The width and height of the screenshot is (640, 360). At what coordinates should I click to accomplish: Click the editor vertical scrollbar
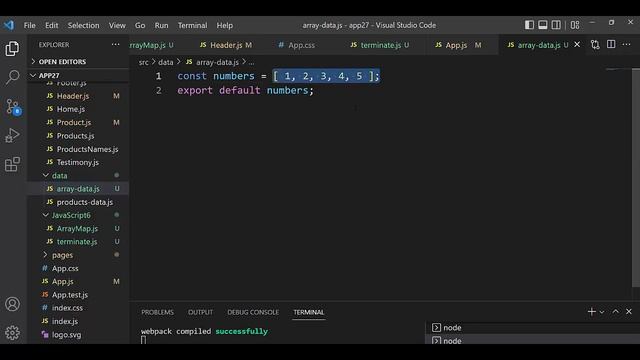636,178
